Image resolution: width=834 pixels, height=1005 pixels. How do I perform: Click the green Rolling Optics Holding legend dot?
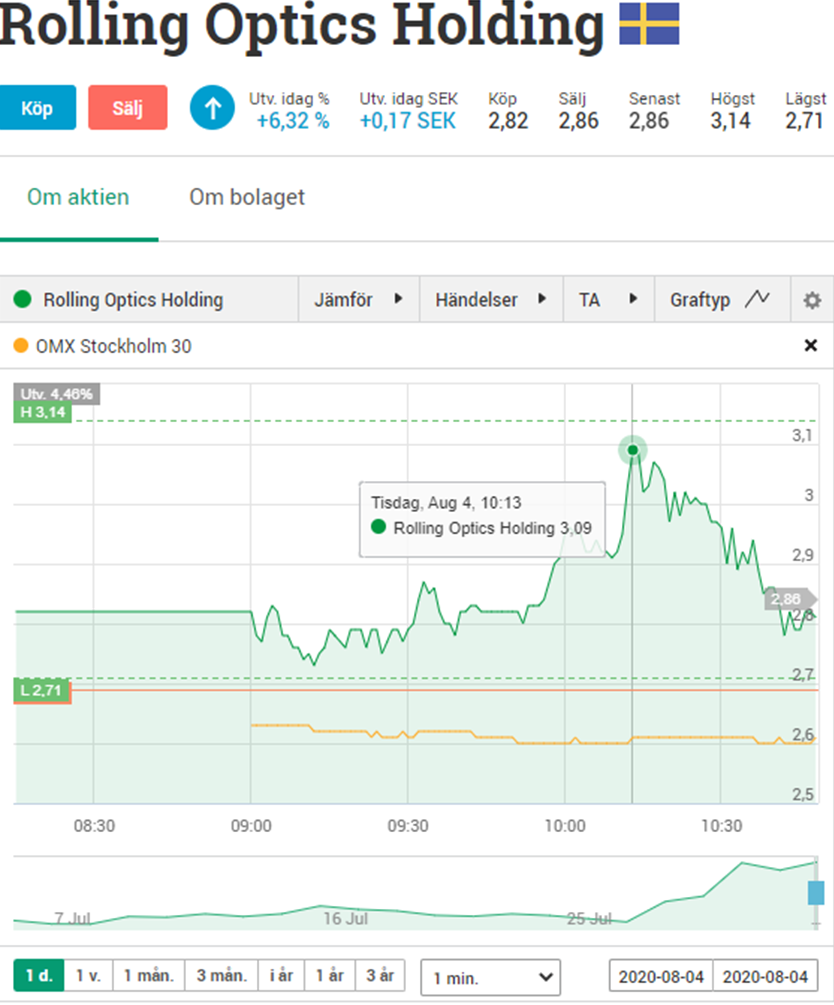22,299
